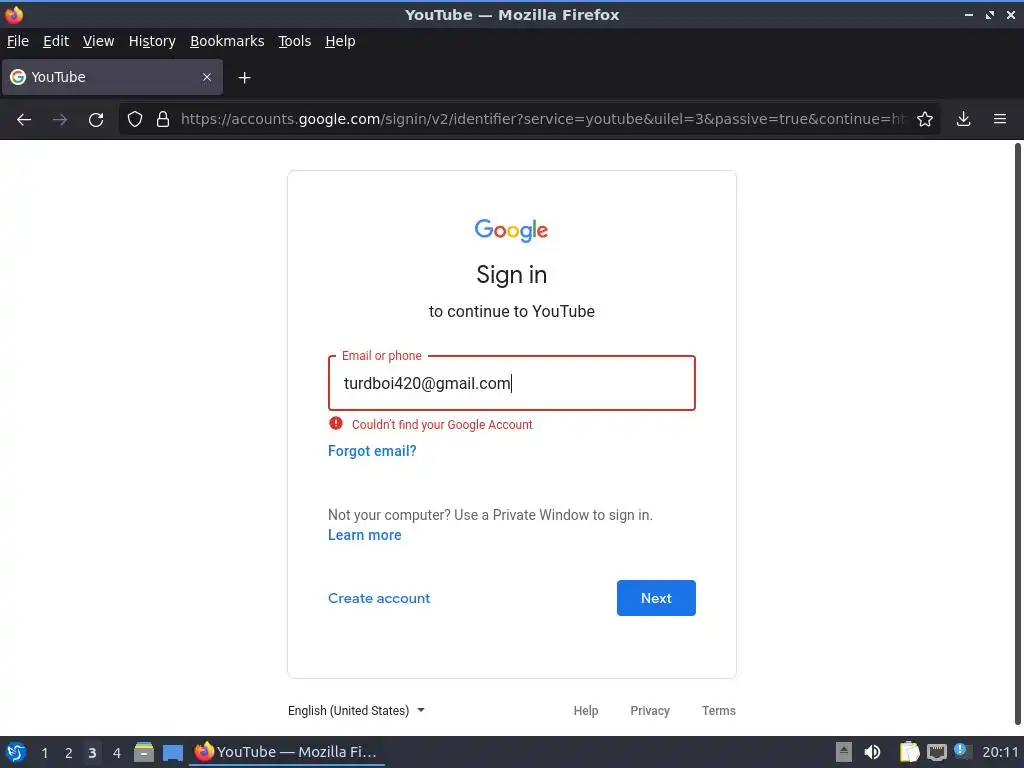Click the Create account link
This screenshot has height=768, width=1024.
click(379, 598)
